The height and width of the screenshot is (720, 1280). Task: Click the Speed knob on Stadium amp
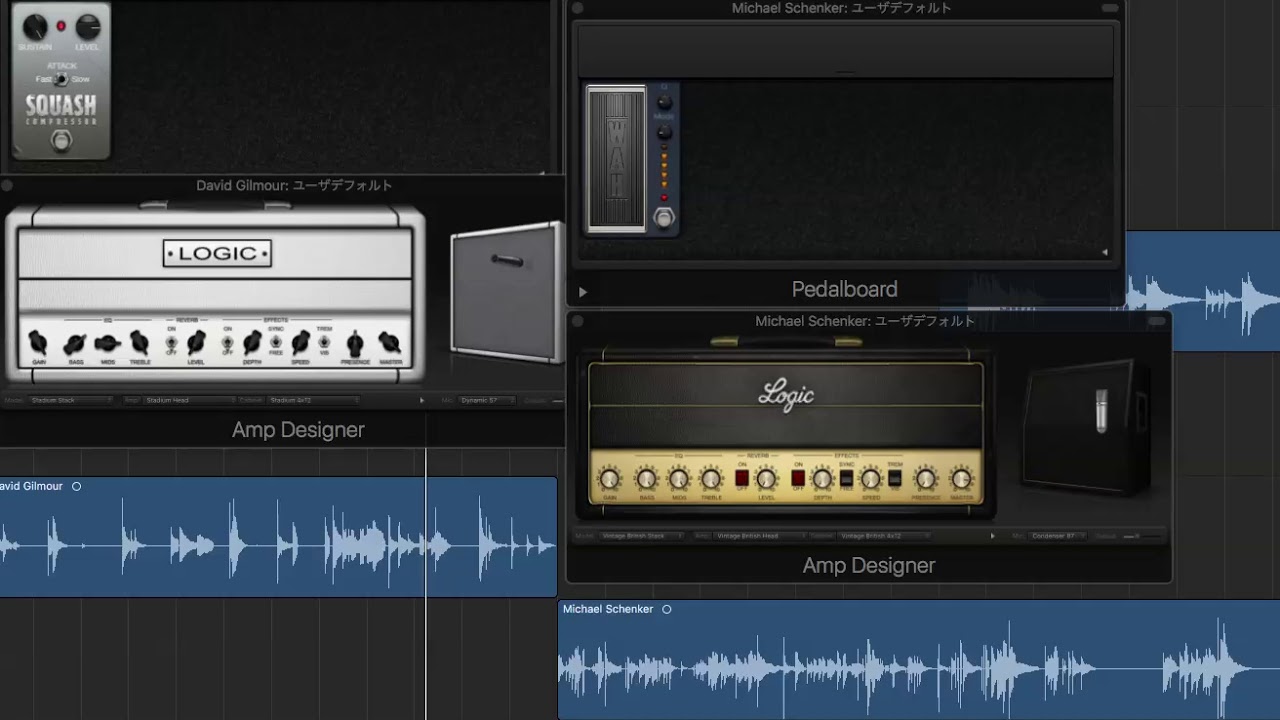click(300, 343)
